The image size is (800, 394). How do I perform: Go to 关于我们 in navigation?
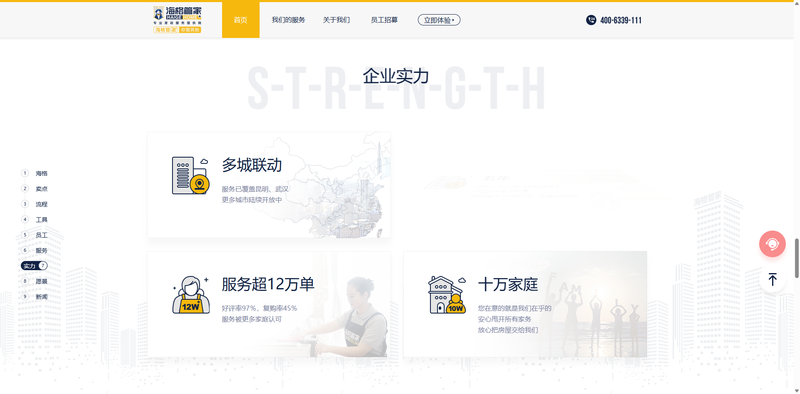336,20
